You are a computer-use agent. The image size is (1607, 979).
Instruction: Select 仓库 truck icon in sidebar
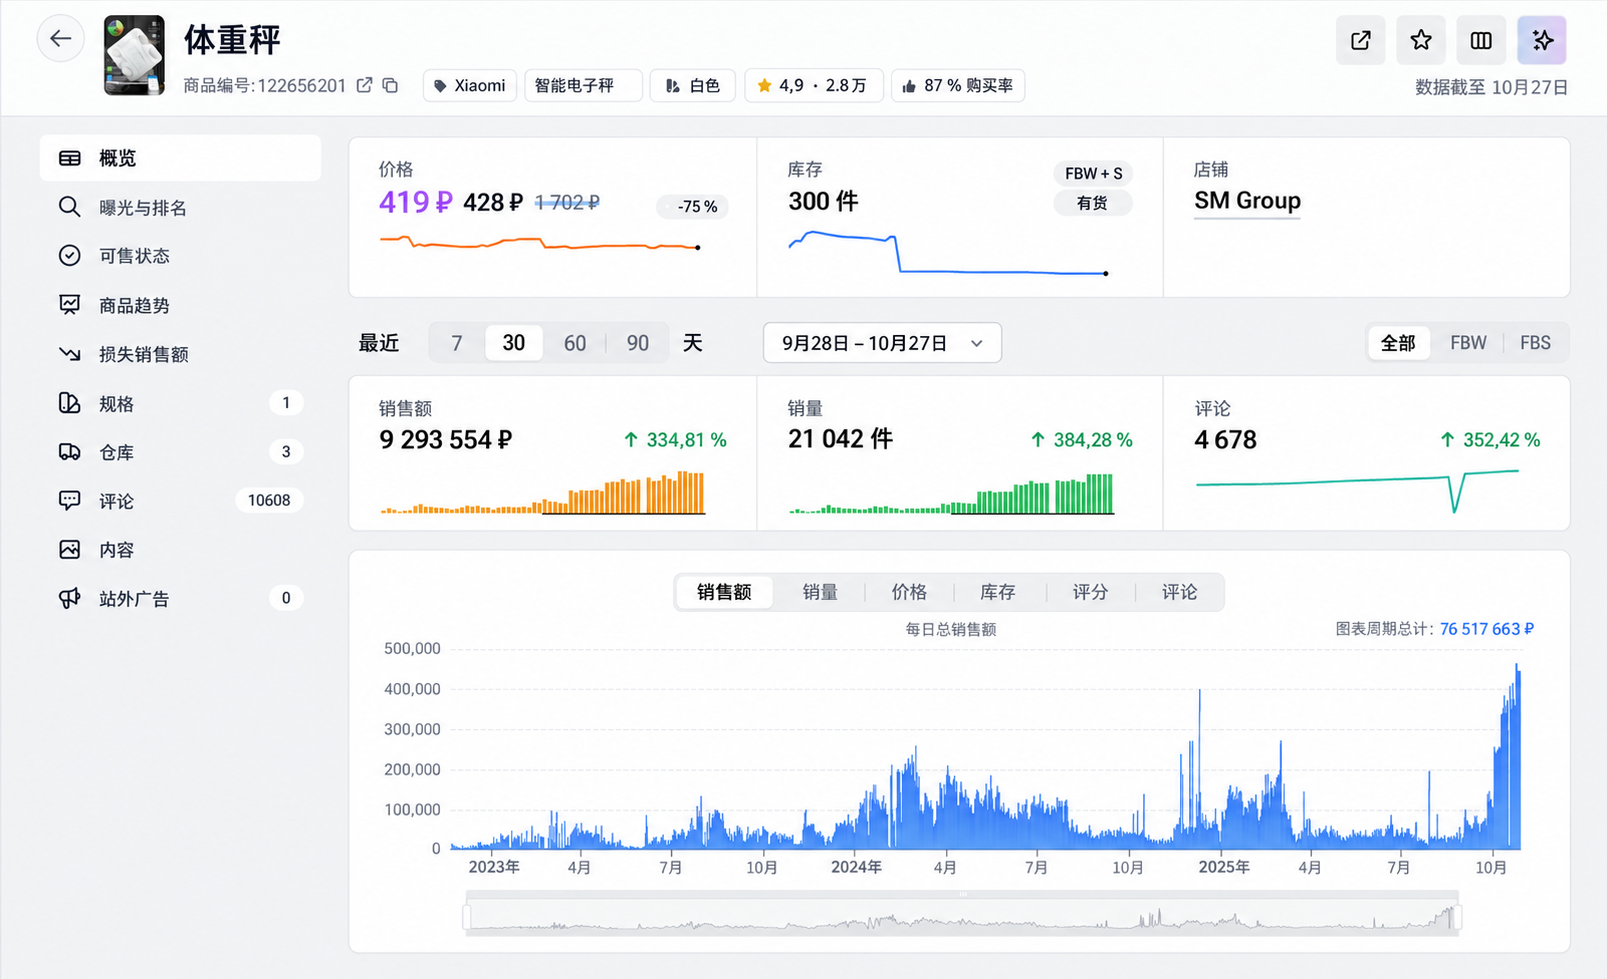69,452
